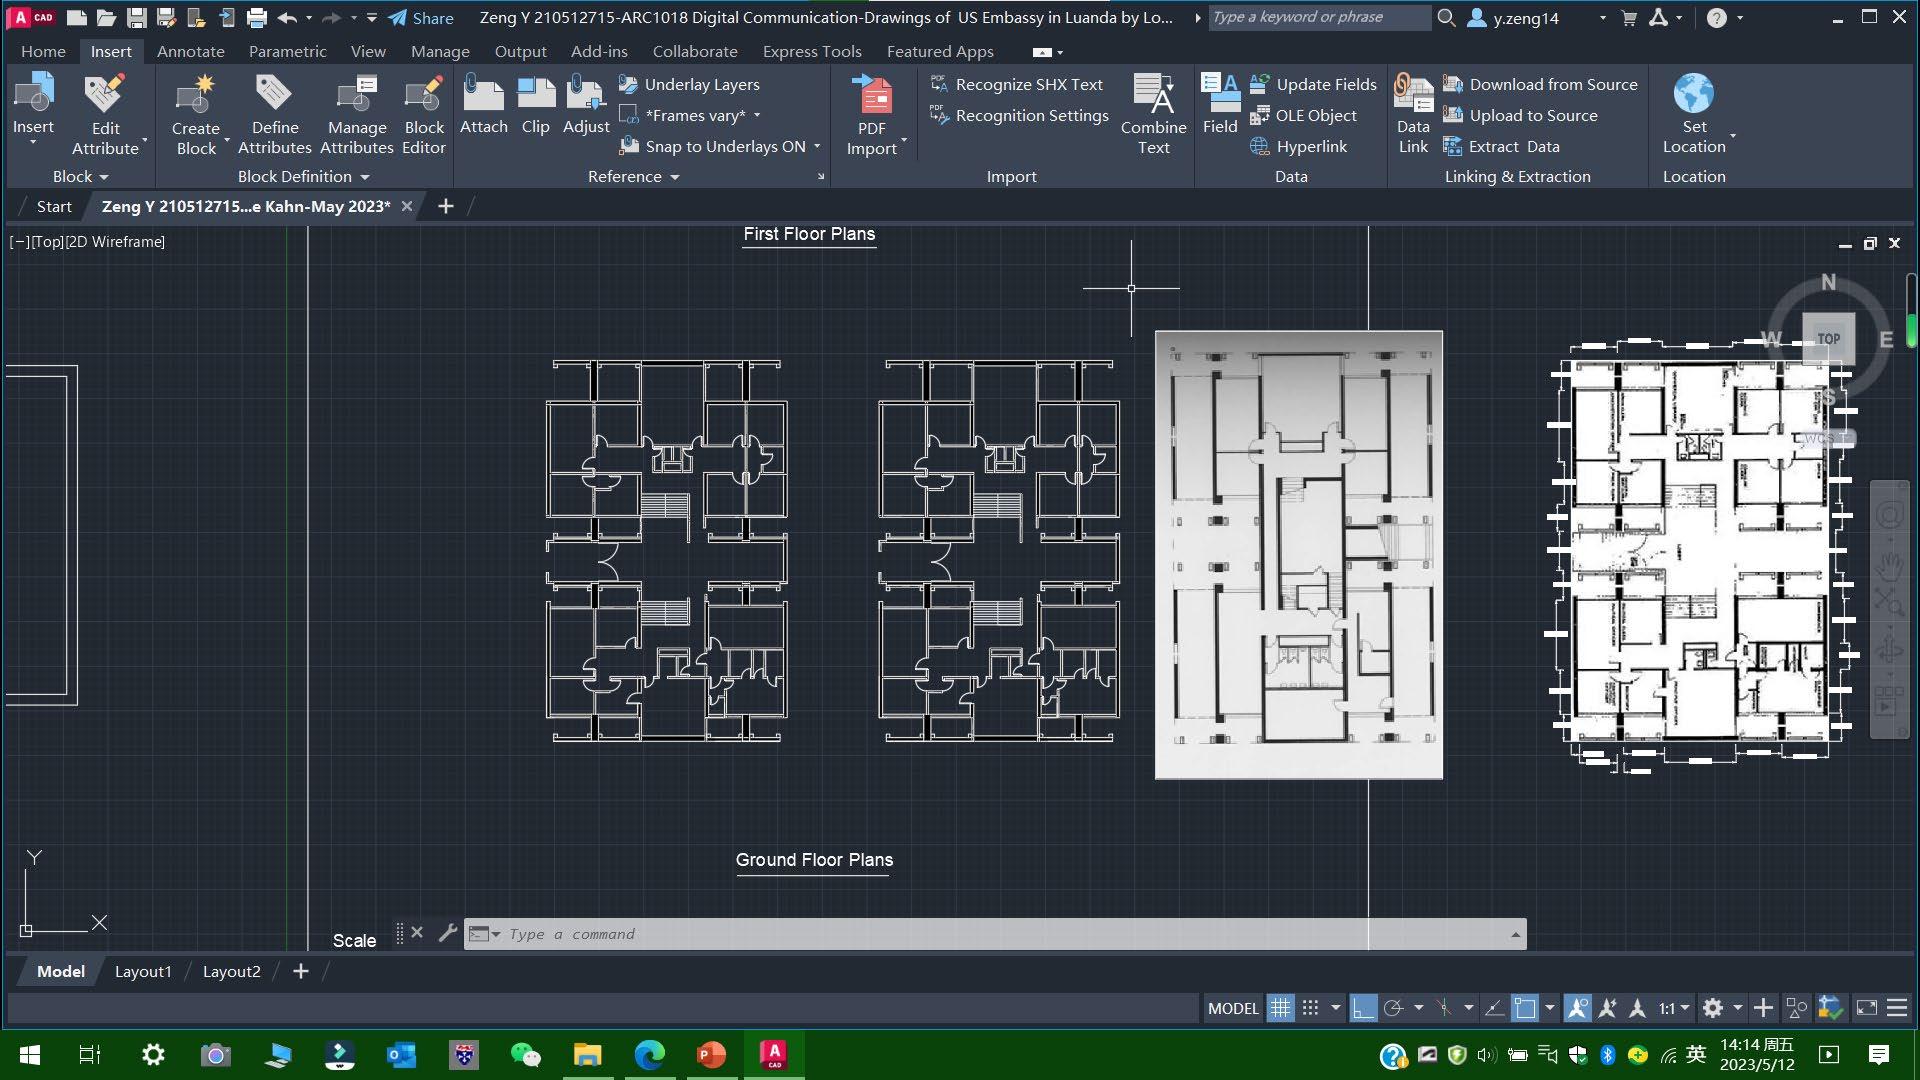Viewport: 1920px width, 1080px height.
Task: Toggle the drawing grid display in status bar
Action: click(x=1280, y=1008)
